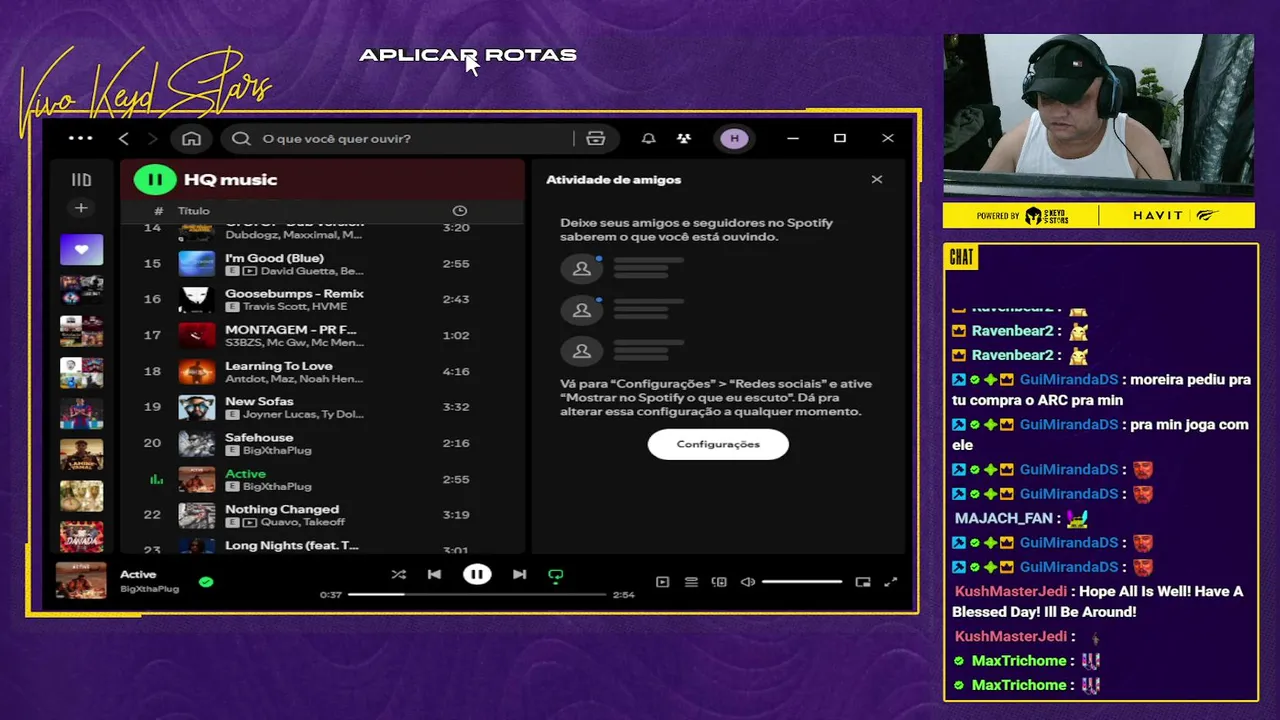Create a playlist with plus icon
This screenshot has width=1280, height=720.
point(81,208)
